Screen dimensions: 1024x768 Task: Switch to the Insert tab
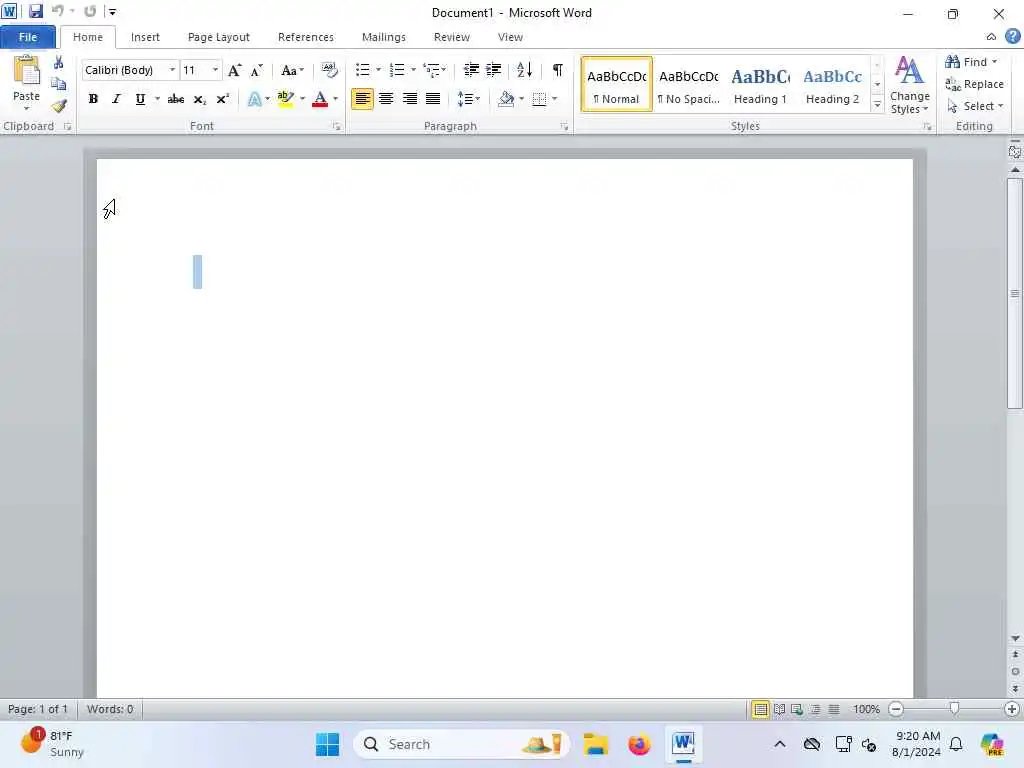coord(145,37)
